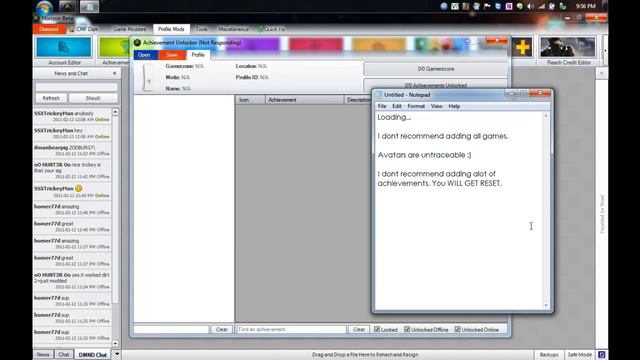
Task: Open the Notepad View menu
Action: pyautogui.click(x=436, y=106)
